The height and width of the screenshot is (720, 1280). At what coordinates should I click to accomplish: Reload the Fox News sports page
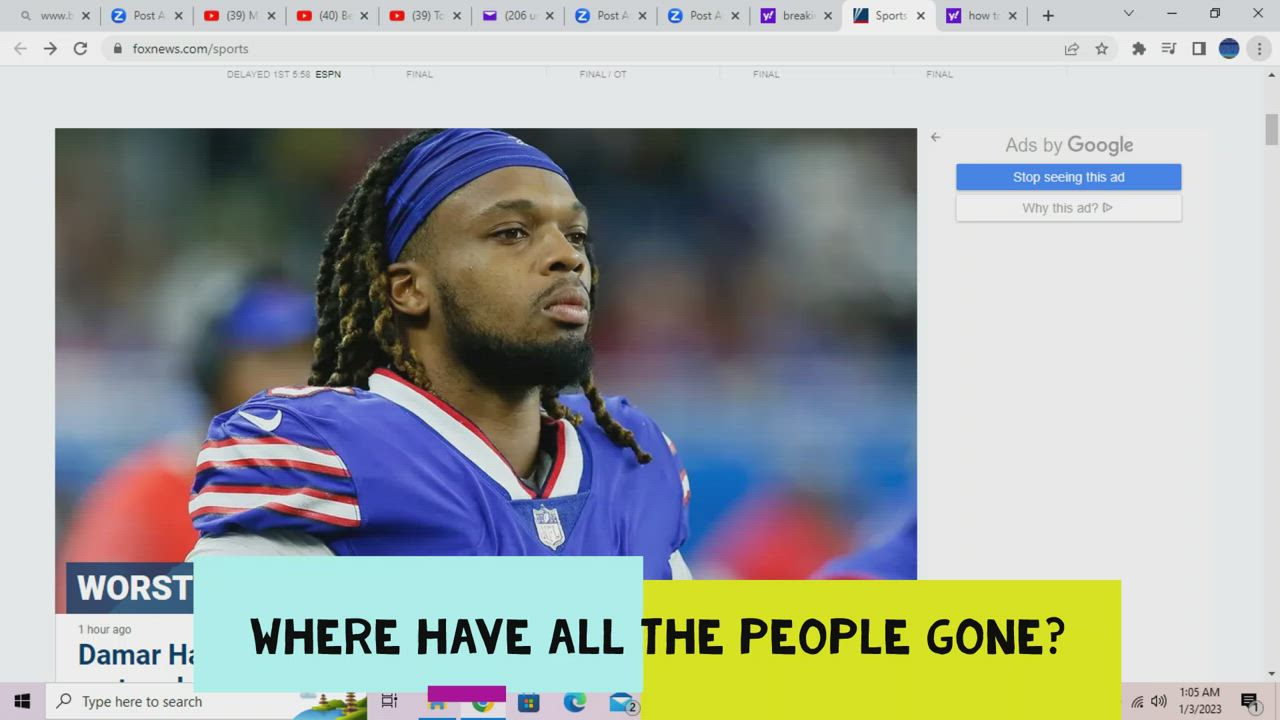[80, 48]
